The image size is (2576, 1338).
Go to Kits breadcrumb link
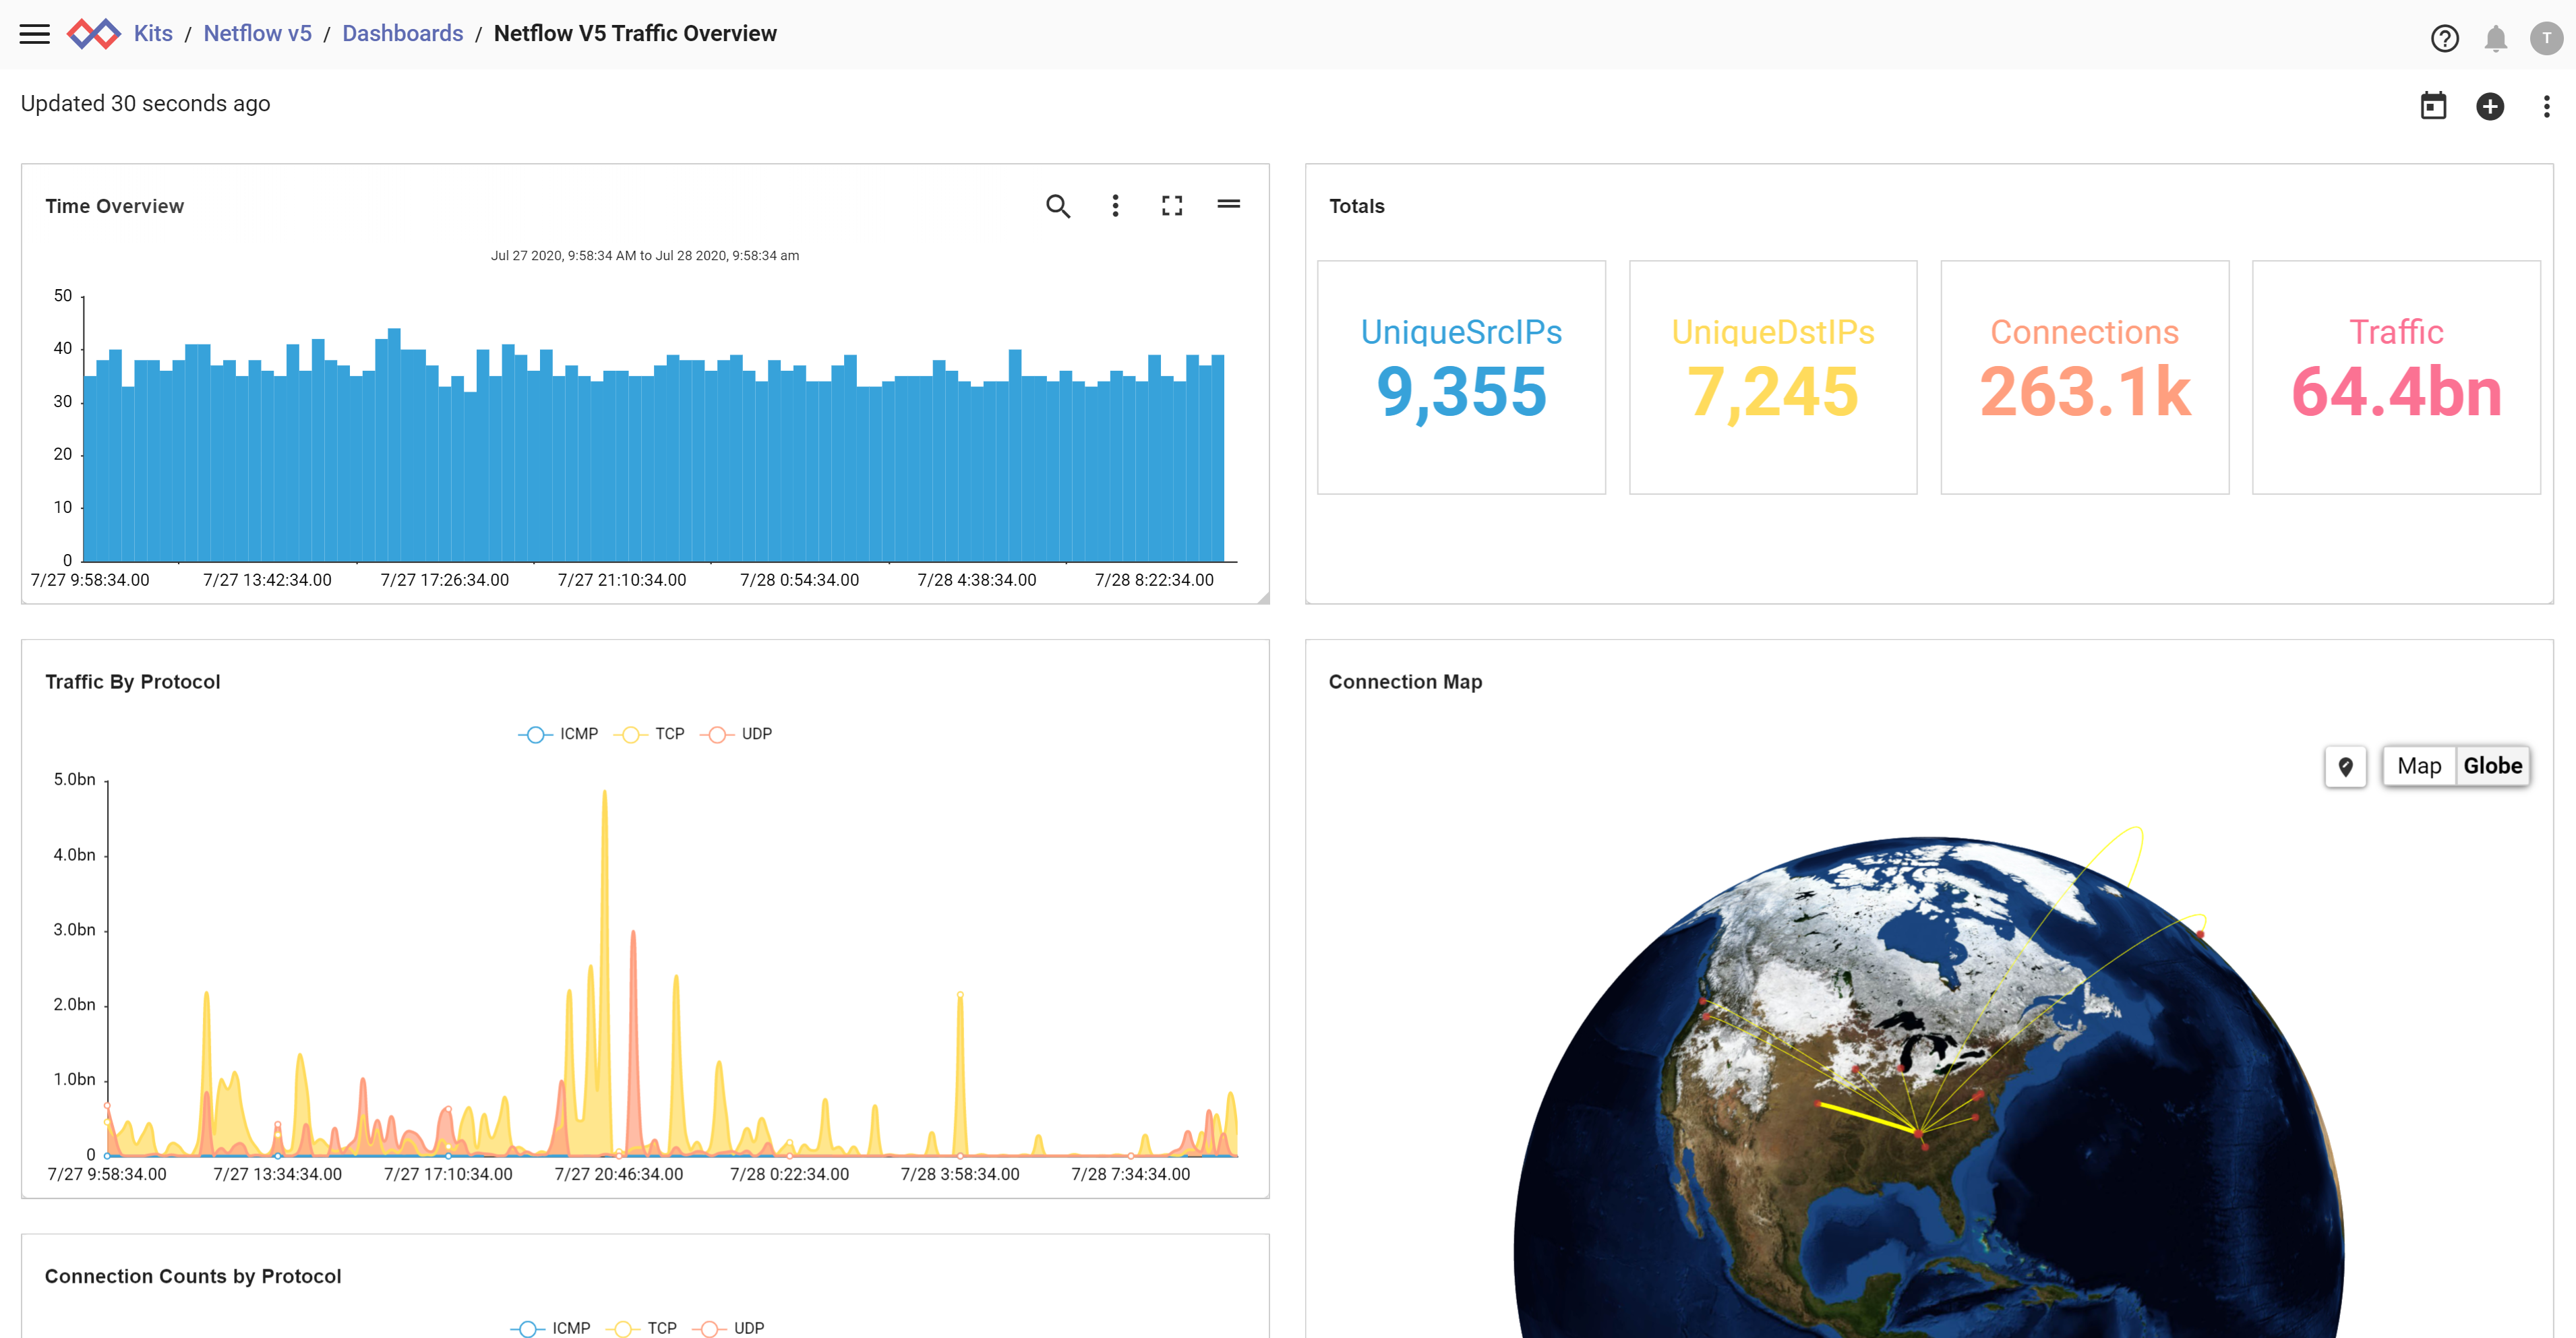pos(153,34)
